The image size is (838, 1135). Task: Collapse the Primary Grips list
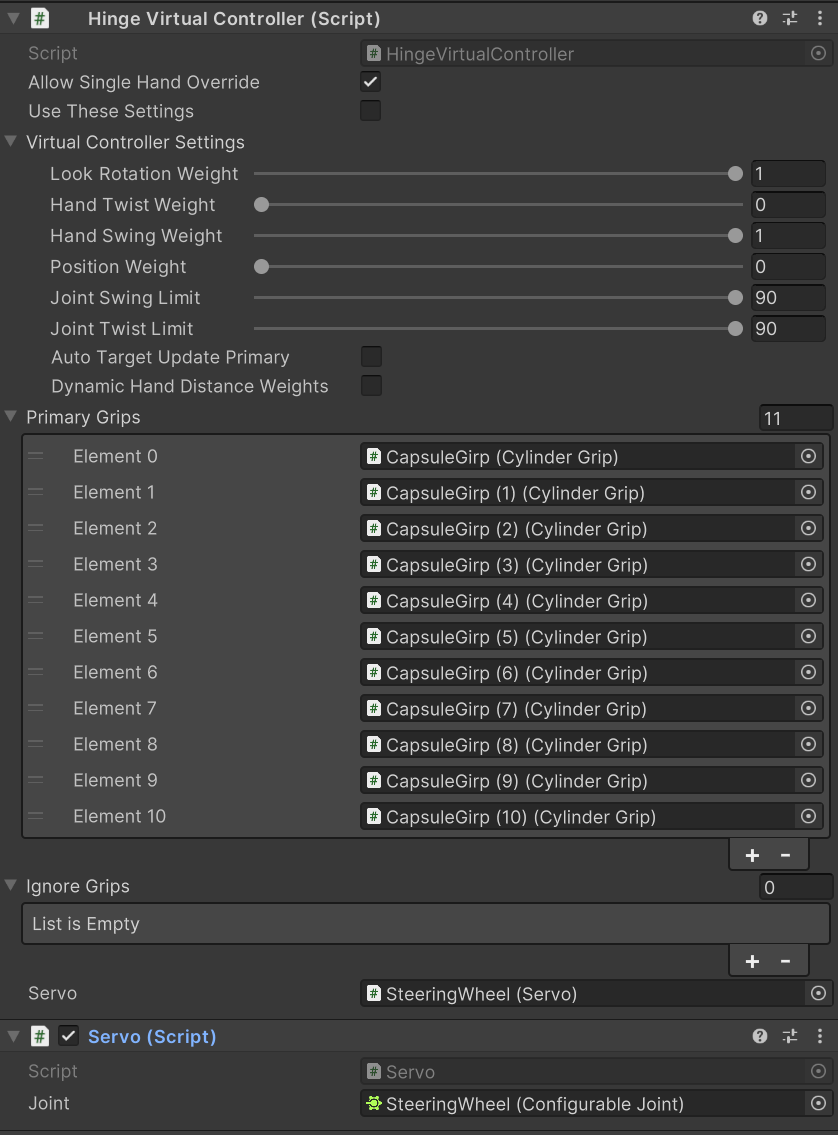coord(11,417)
